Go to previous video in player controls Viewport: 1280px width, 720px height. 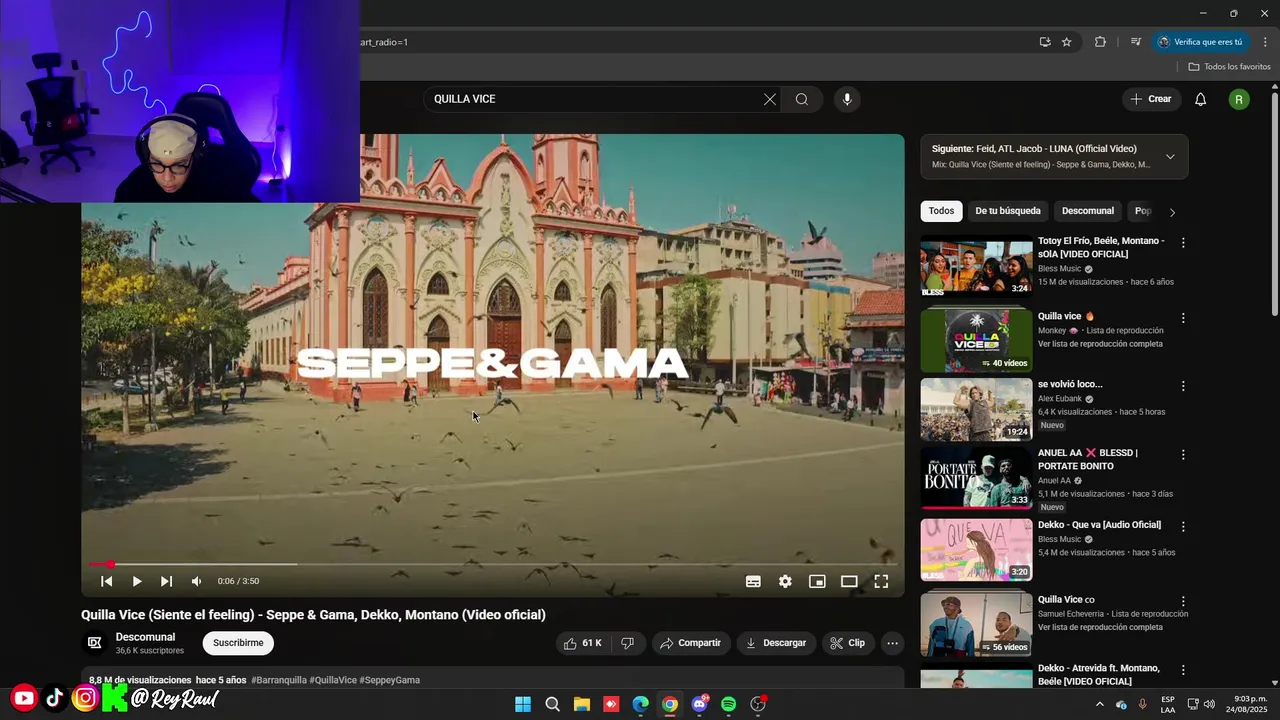pyautogui.click(x=107, y=581)
